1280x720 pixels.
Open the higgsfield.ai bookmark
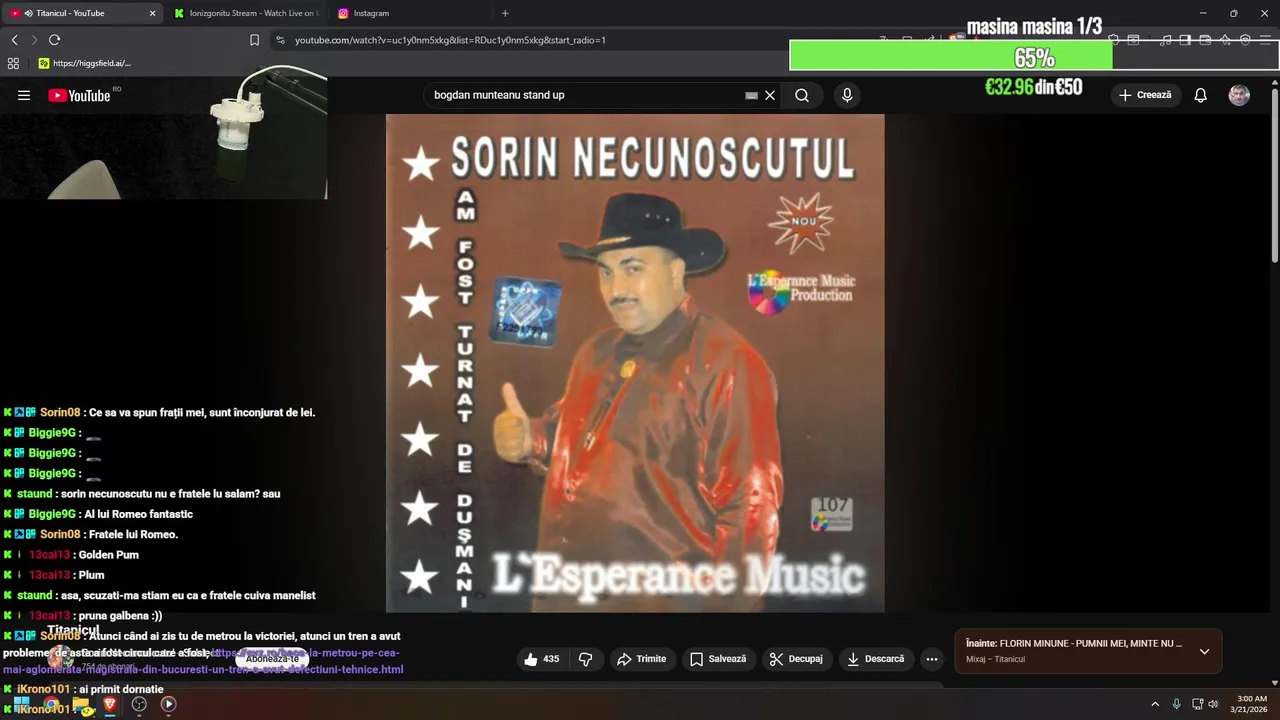(84, 63)
